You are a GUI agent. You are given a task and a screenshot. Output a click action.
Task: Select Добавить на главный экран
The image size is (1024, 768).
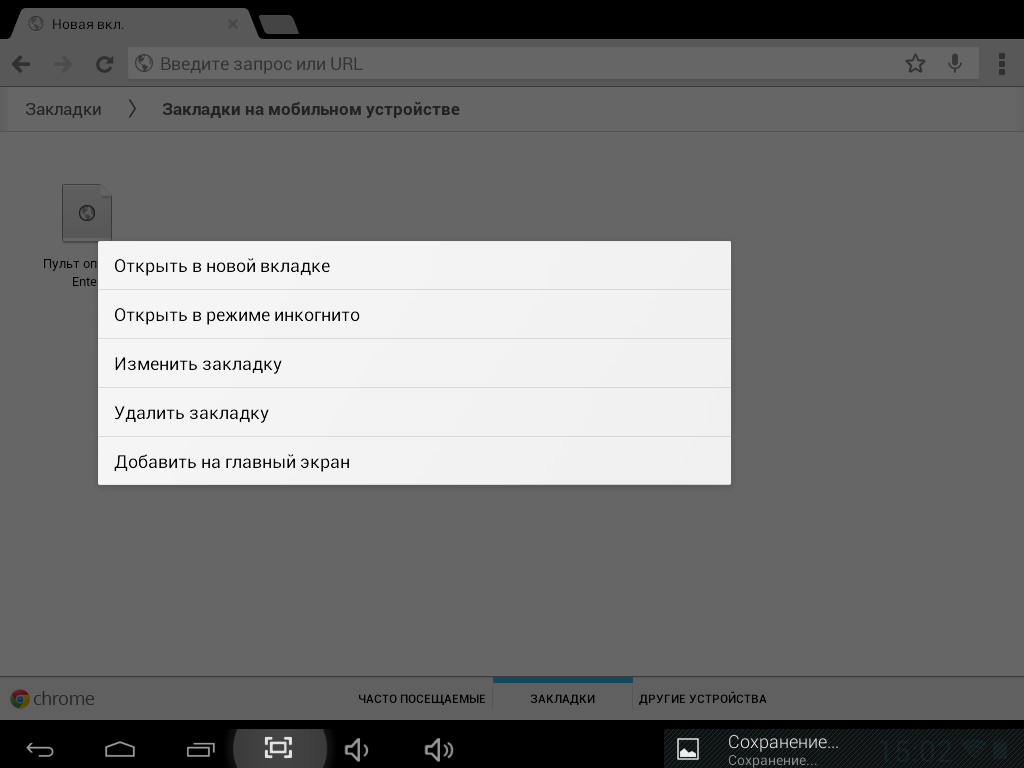tap(414, 462)
